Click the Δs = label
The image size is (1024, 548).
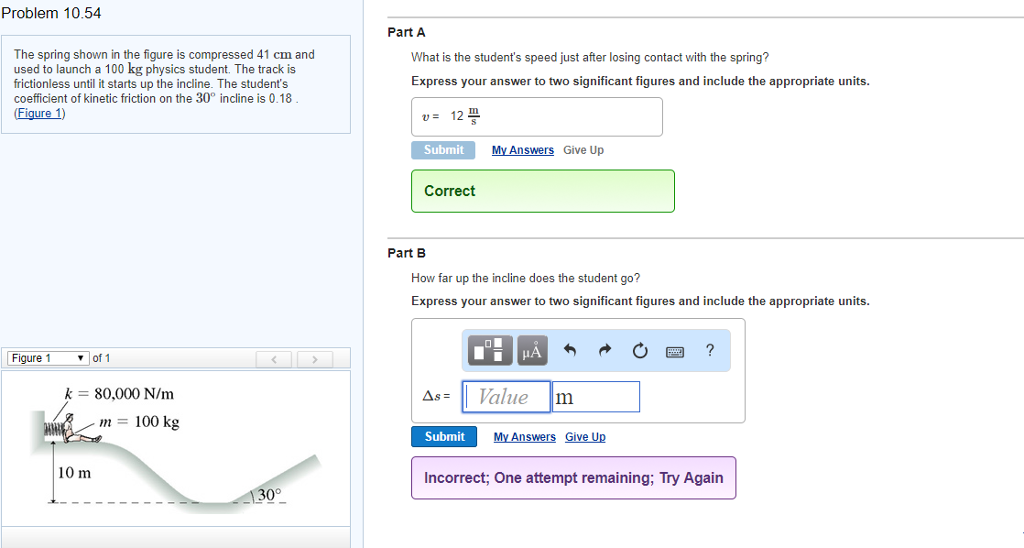(x=436, y=396)
